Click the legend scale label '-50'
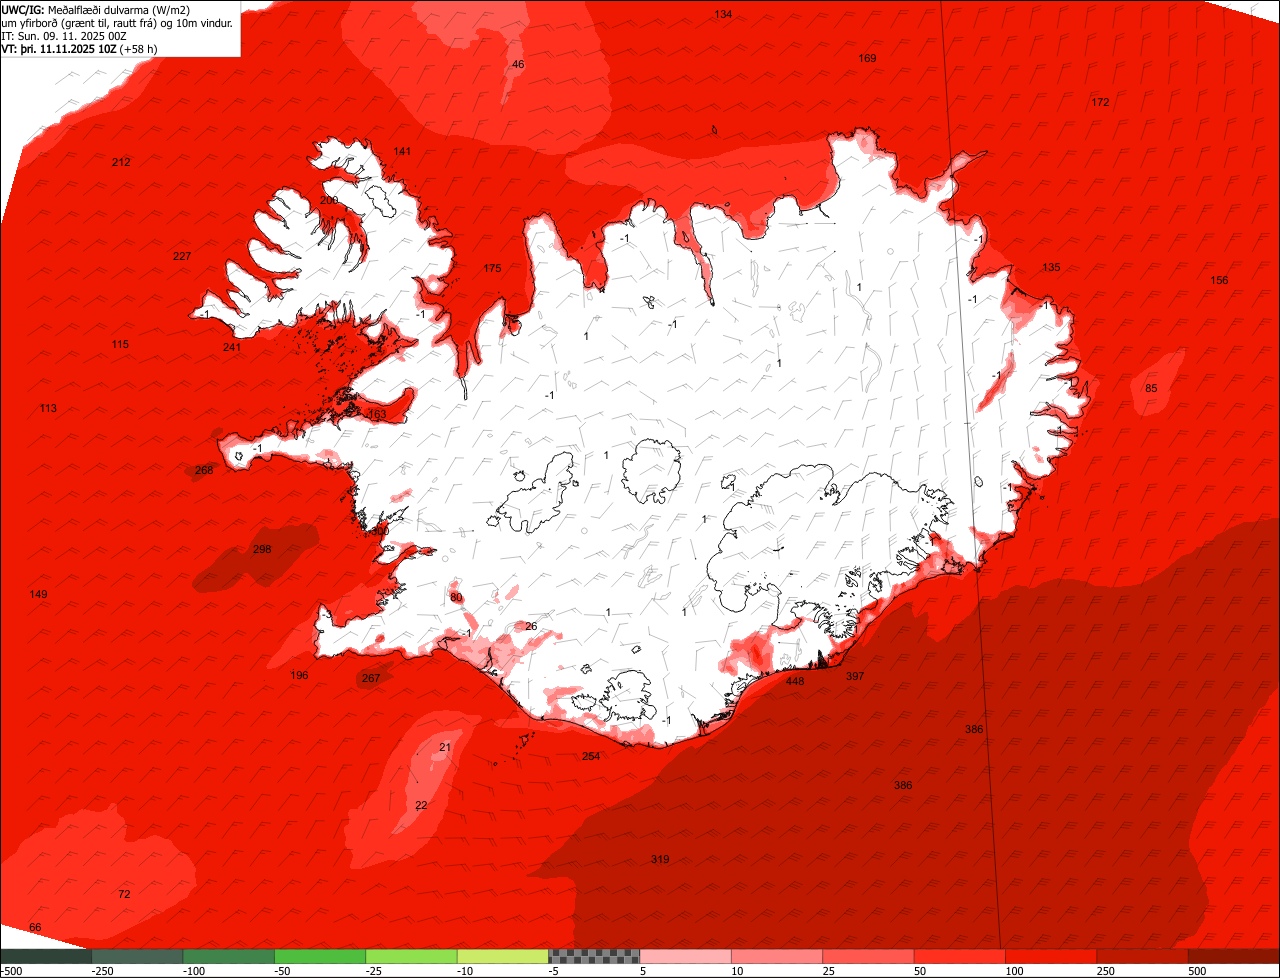The image size is (1280, 978). (x=284, y=971)
